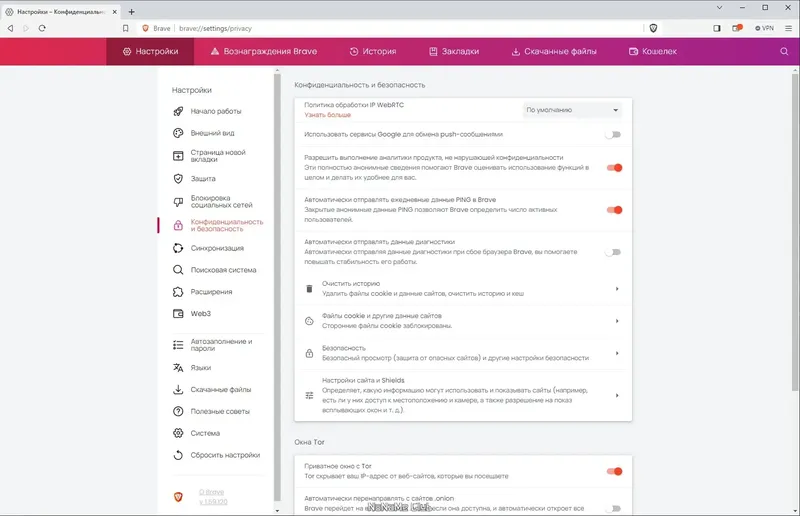Viewport: 800px width, 516px height.
Task: Select Web3 label in sidebar
Action: point(201,313)
